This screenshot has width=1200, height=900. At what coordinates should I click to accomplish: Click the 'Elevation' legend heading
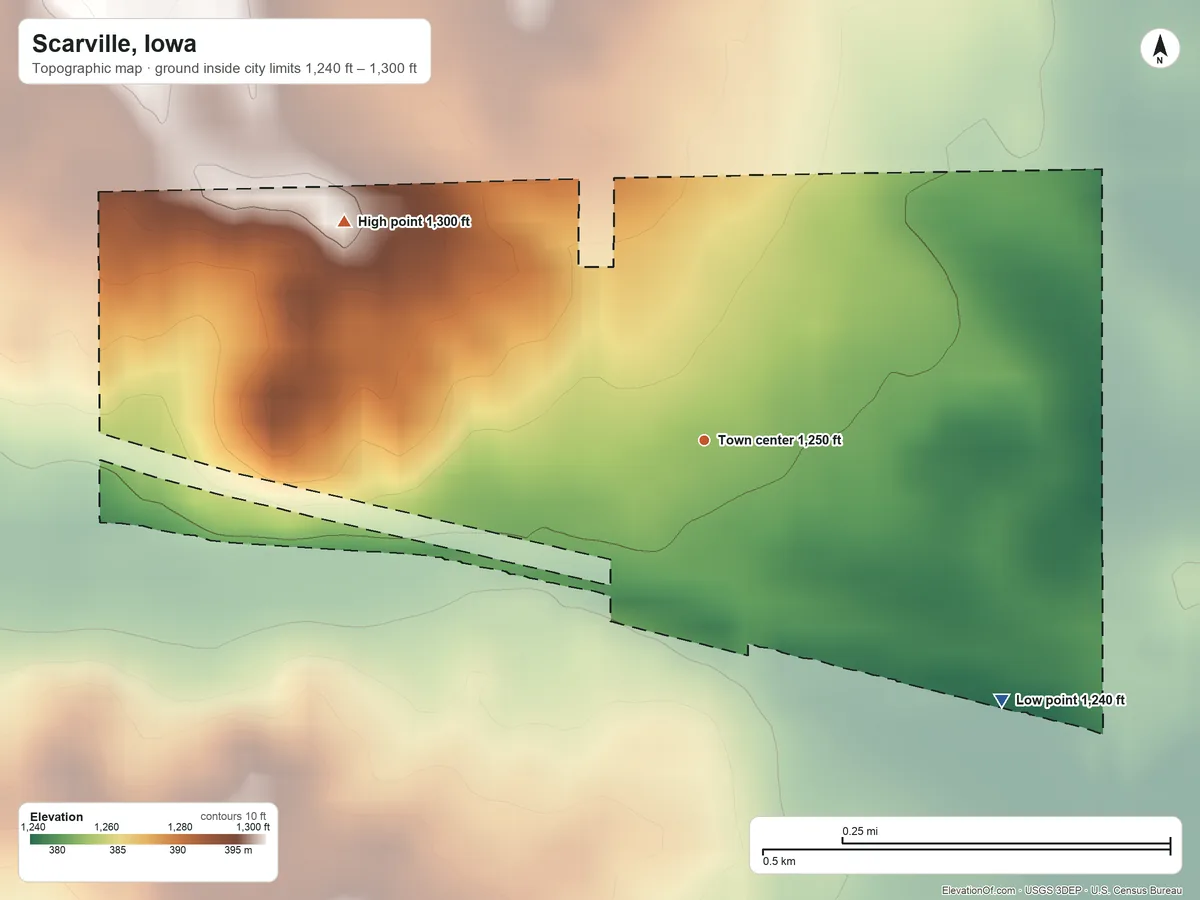click(57, 817)
